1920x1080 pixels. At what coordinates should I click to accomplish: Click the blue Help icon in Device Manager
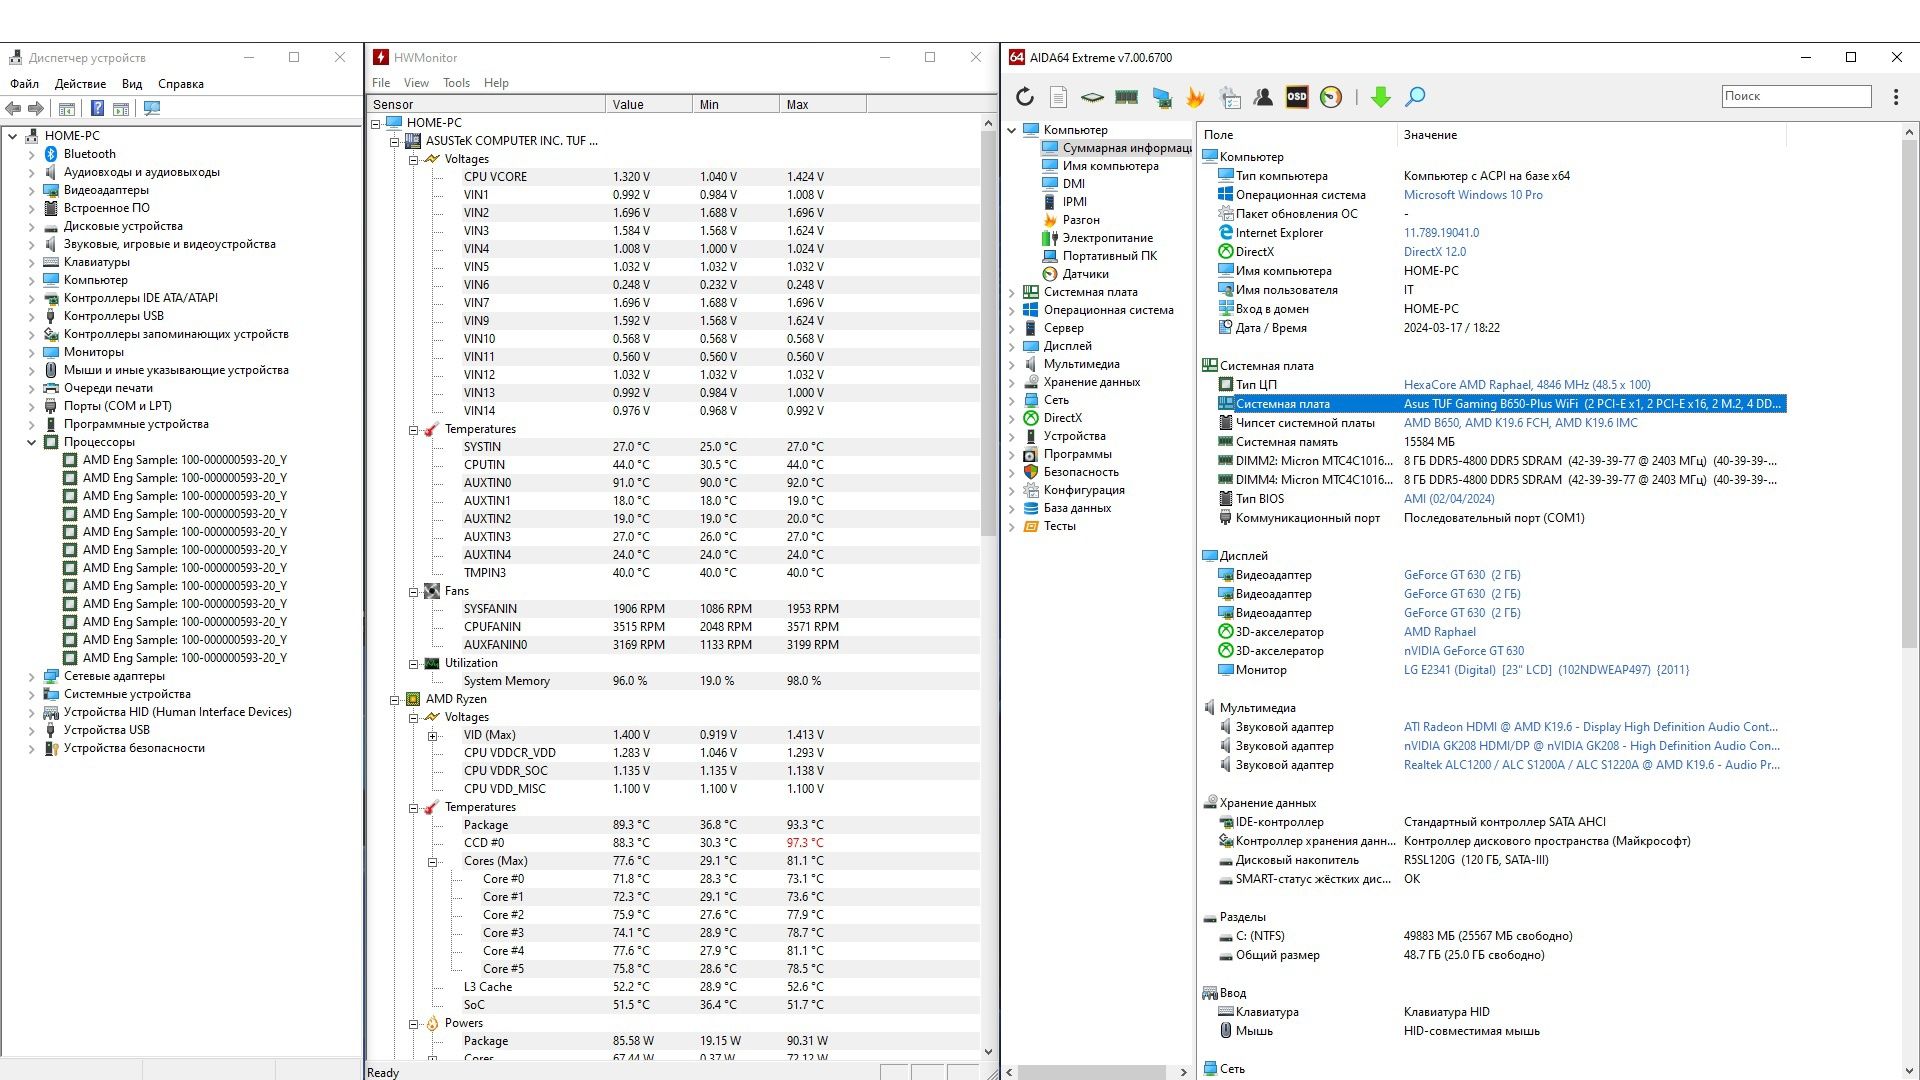[97, 108]
